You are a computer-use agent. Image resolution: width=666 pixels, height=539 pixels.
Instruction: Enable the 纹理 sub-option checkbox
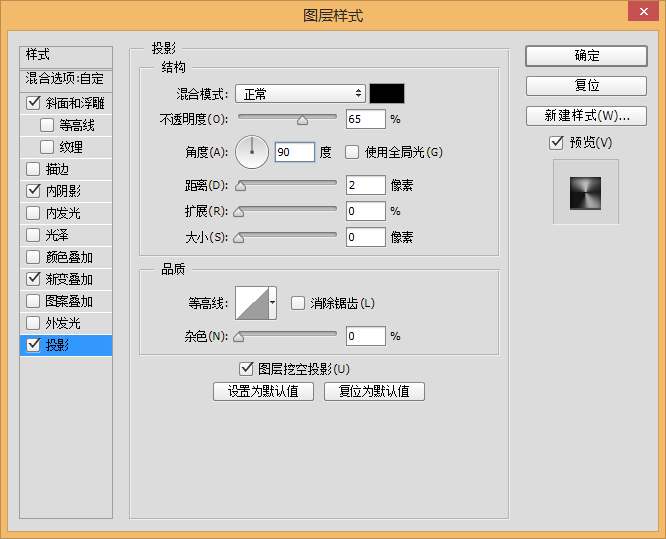[47, 147]
